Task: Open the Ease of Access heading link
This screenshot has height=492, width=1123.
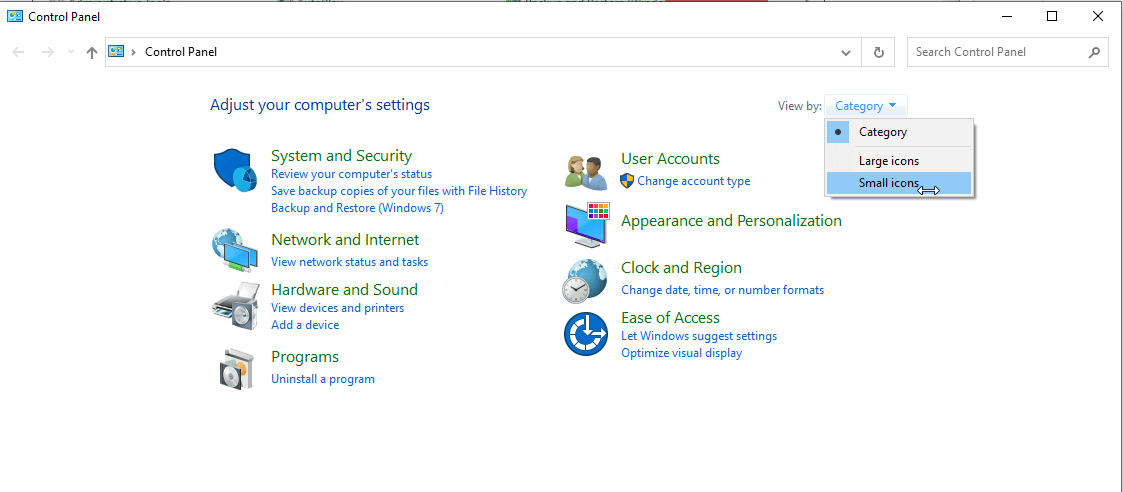Action: tap(670, 317)
